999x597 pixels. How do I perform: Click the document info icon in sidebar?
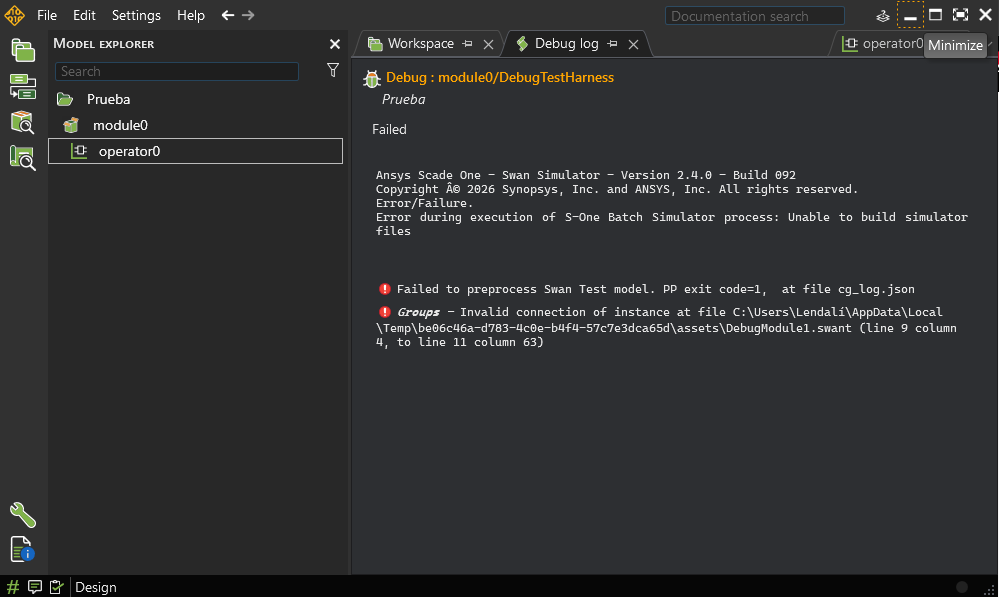[22, 549]
